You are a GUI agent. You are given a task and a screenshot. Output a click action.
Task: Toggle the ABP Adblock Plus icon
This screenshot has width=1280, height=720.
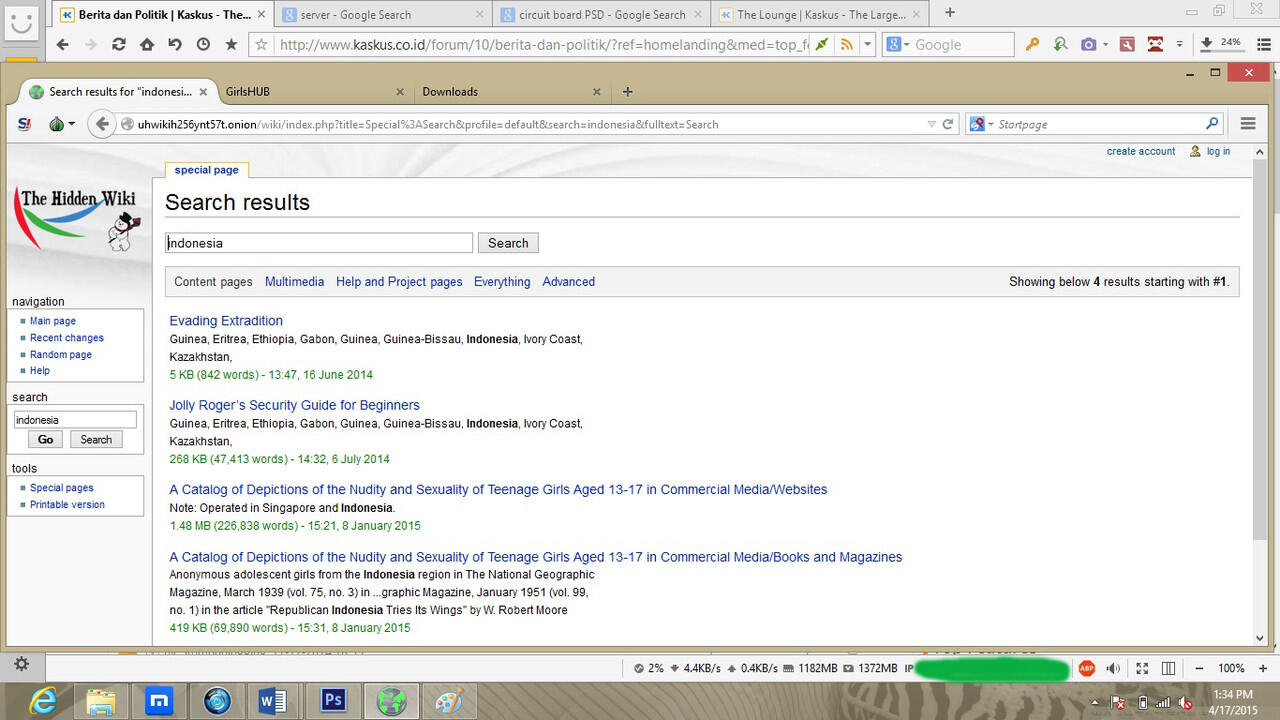click(x=1086, y=668)
